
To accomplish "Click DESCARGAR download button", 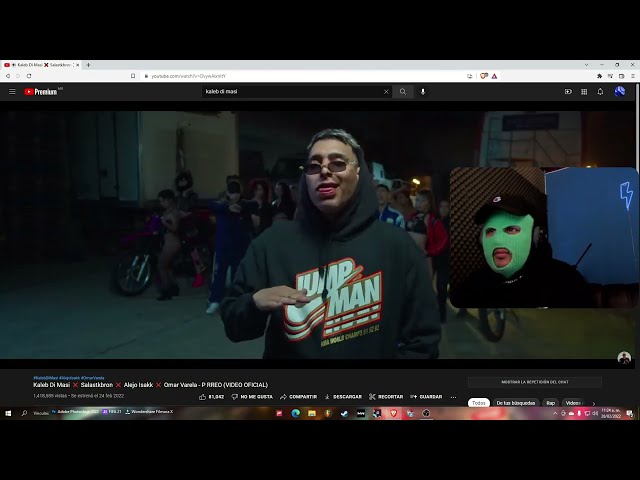I will [343, 397].
